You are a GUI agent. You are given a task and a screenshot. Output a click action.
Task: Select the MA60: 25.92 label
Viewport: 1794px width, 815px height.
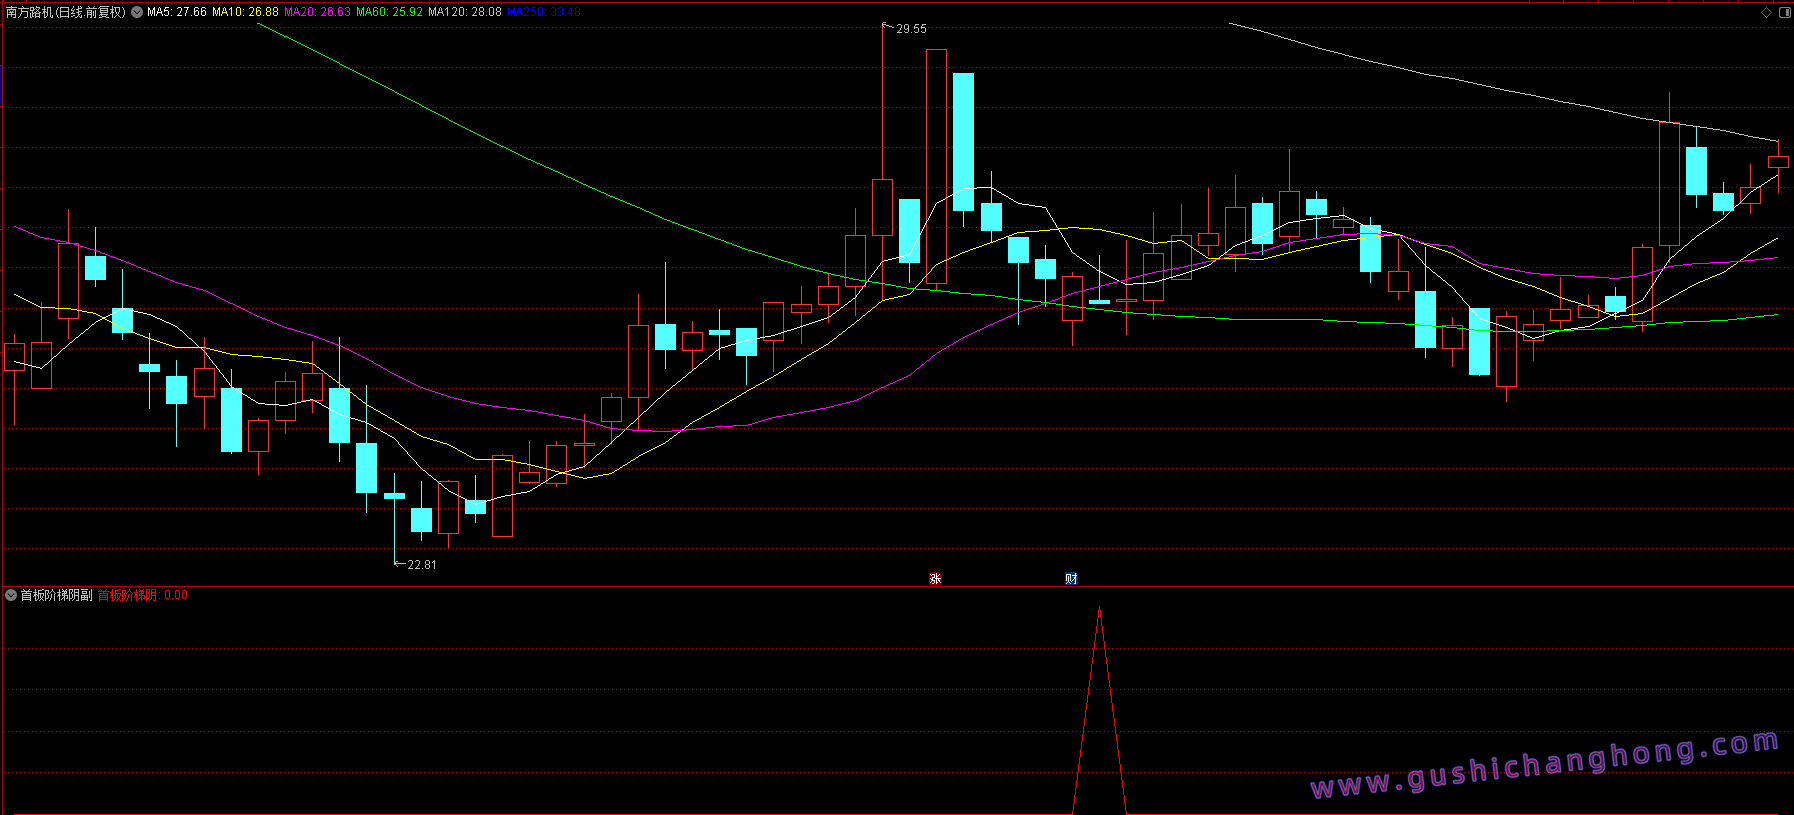389,12
